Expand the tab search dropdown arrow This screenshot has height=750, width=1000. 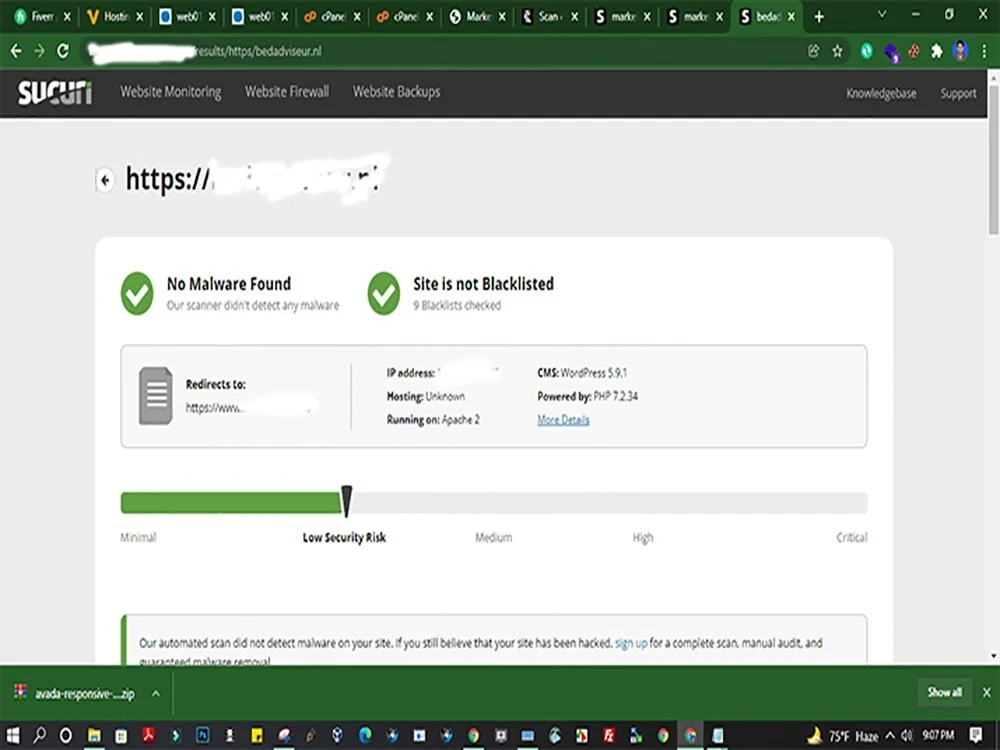click(882, 14)
